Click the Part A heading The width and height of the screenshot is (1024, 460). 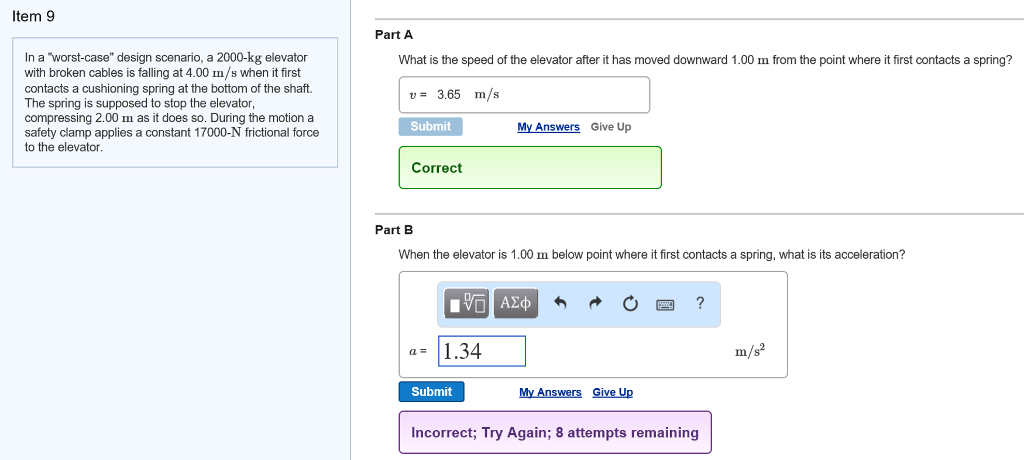[x=387, y=35]
